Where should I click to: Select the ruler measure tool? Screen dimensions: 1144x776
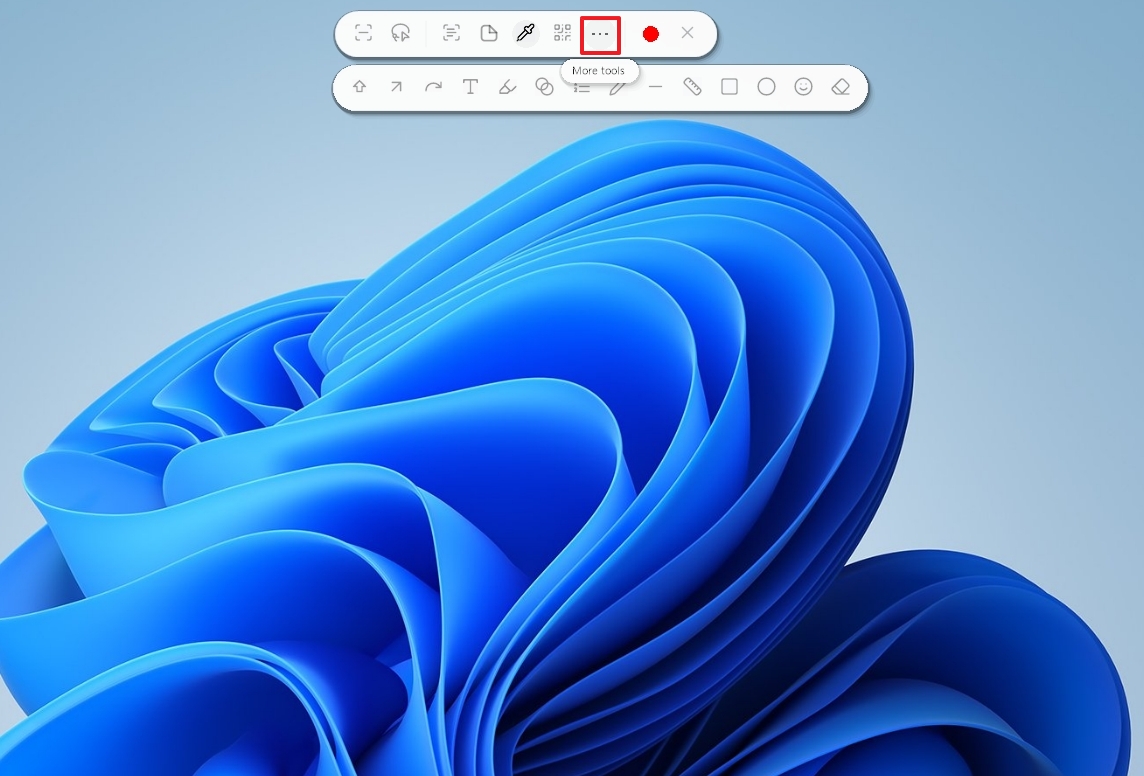(692, 87)
